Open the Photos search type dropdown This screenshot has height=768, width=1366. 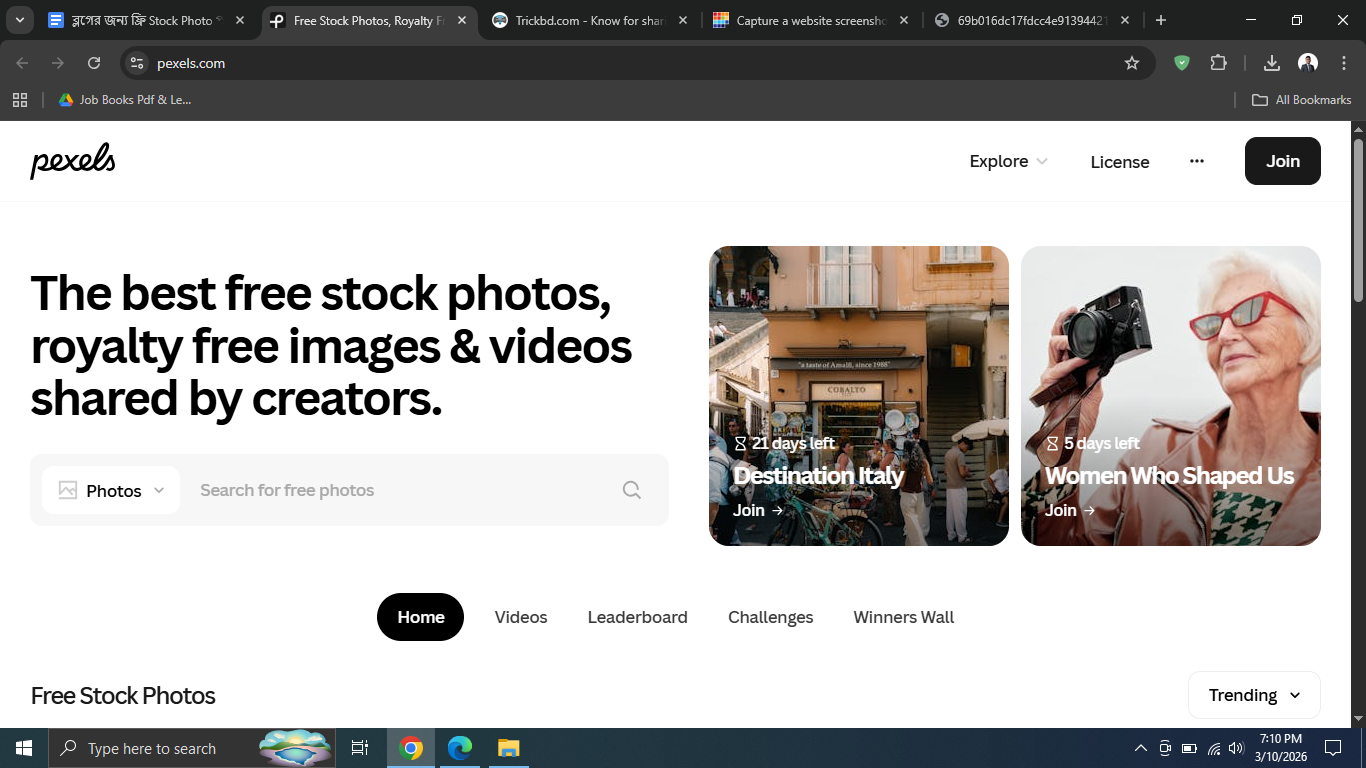click(111, 490)
